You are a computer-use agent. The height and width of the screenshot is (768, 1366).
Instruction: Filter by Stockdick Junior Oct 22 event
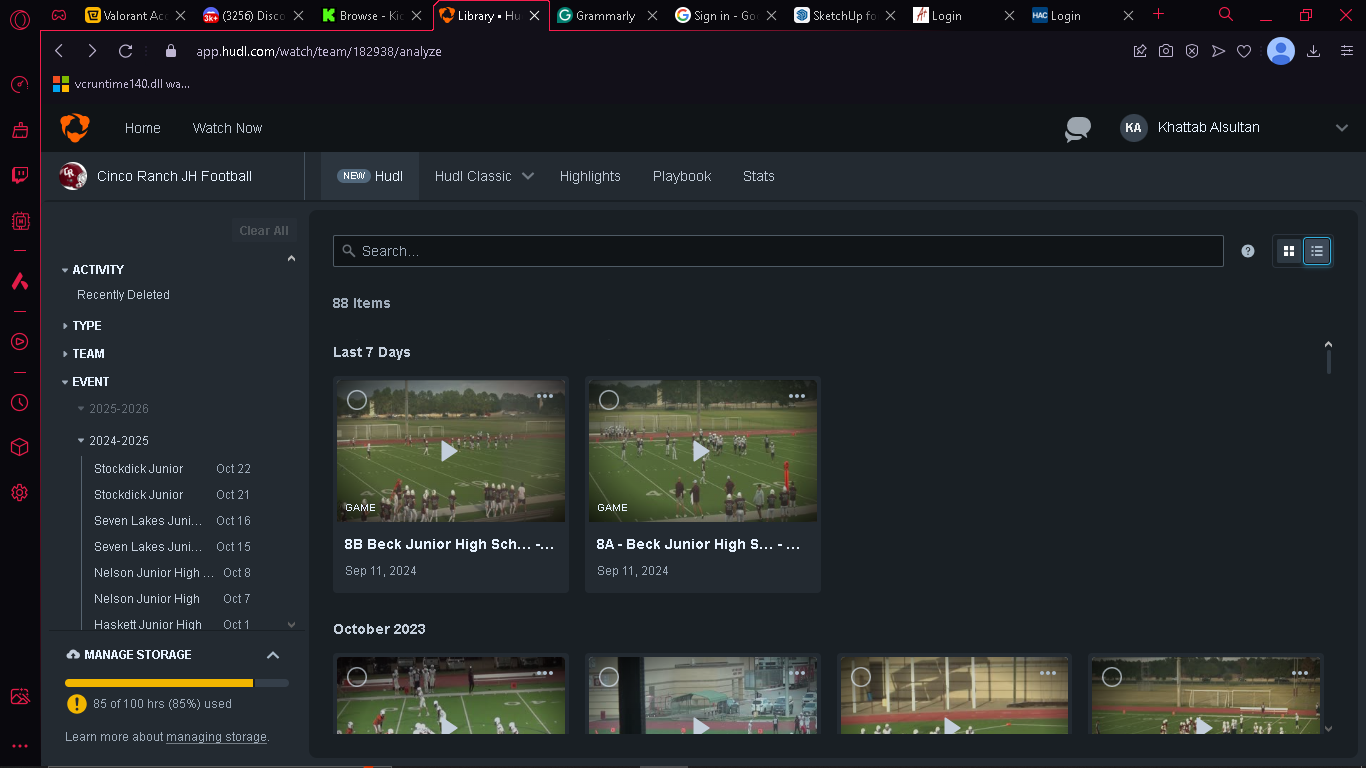[172, 469]
